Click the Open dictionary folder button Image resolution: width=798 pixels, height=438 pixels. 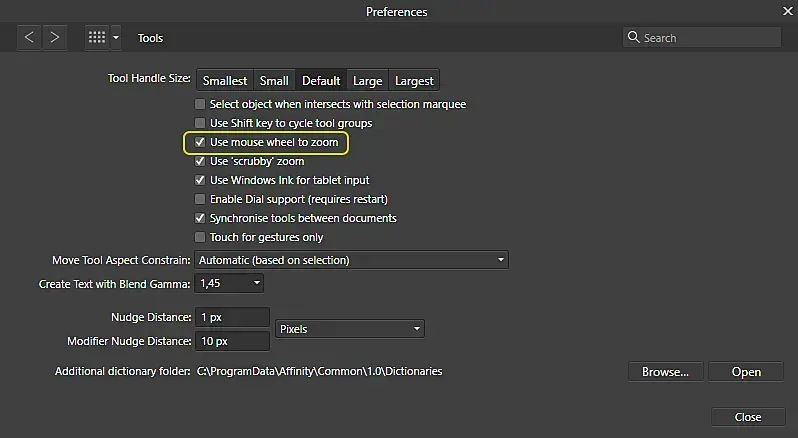tap(746, 372)
